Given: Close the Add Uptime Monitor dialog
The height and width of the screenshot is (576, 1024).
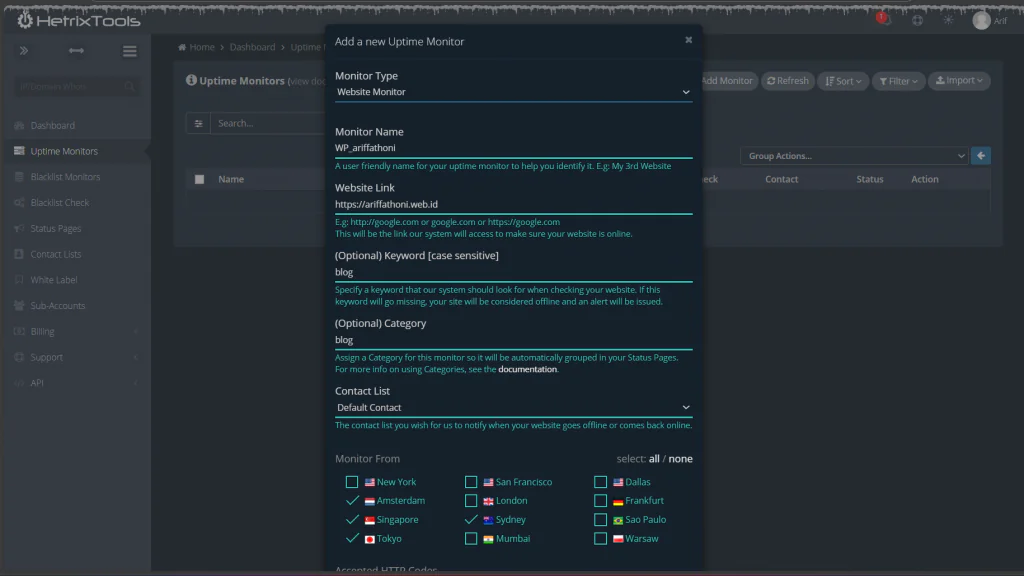Looking at the screenshot, I should pos(688,40).
